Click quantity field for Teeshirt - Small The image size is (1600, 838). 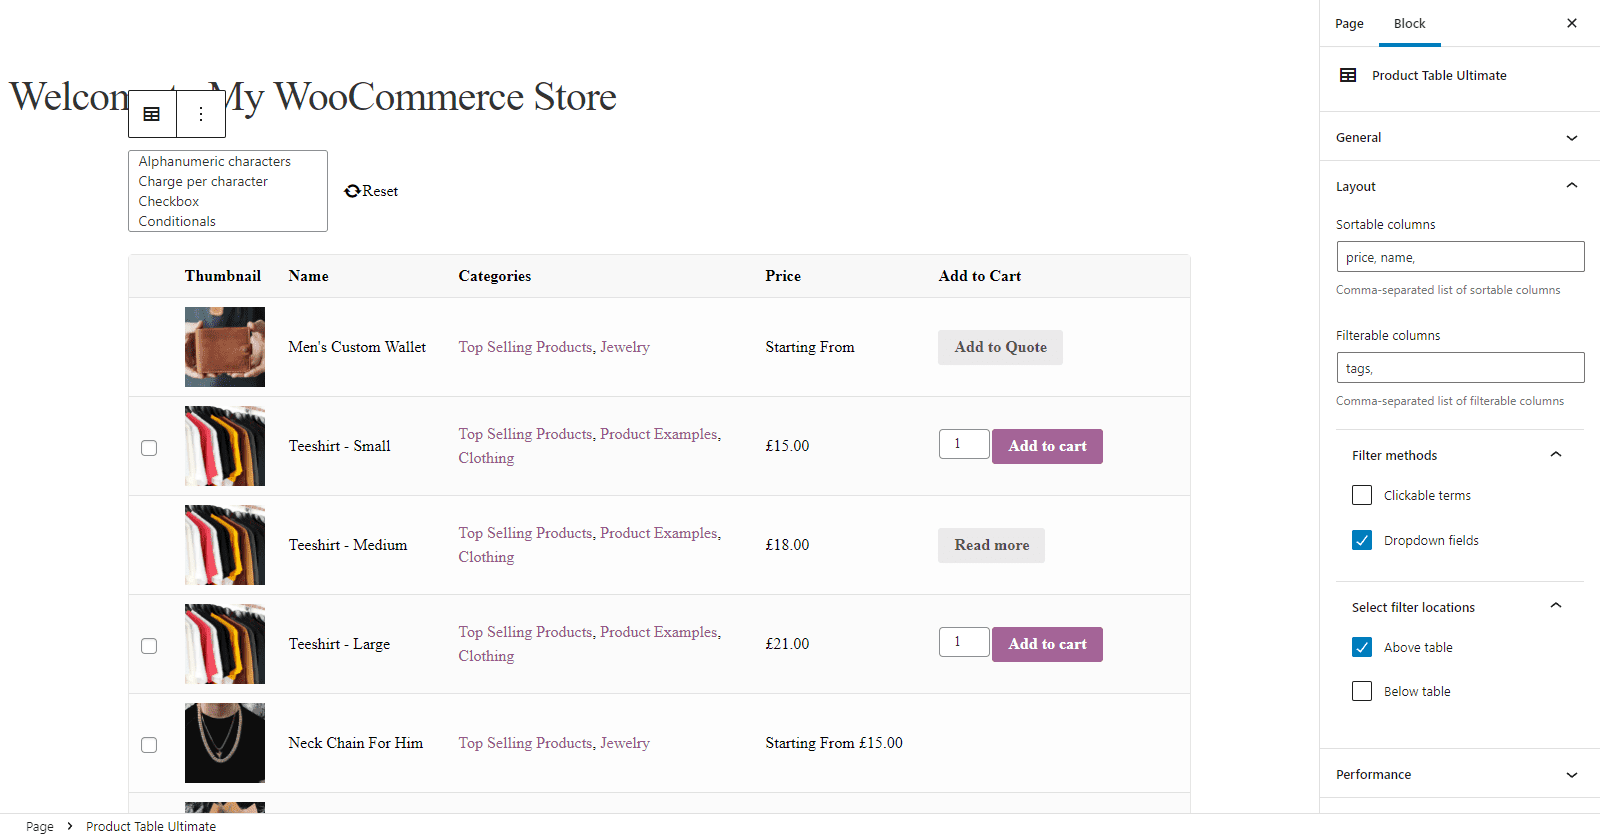tap(964, 444)
